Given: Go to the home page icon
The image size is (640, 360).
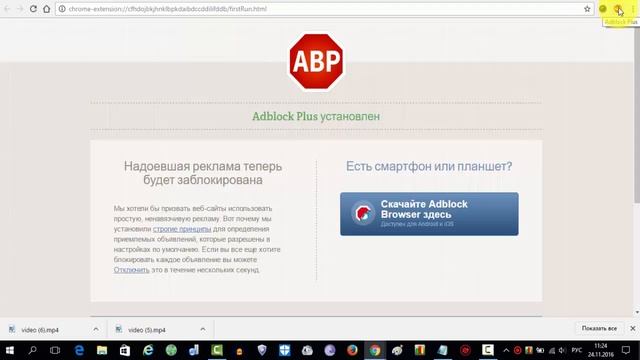Looking at the screenshot, I should click(47, 9).
